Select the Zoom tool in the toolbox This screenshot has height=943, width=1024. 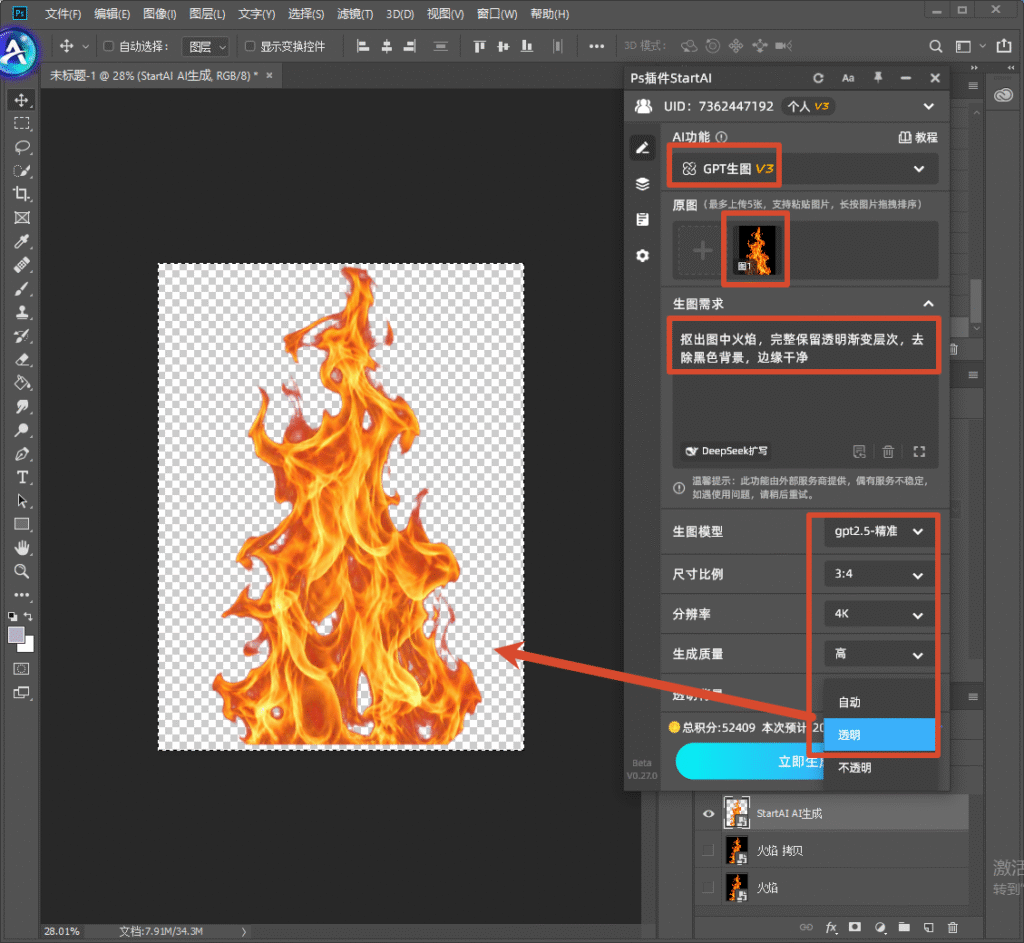[x=22, y=571]
